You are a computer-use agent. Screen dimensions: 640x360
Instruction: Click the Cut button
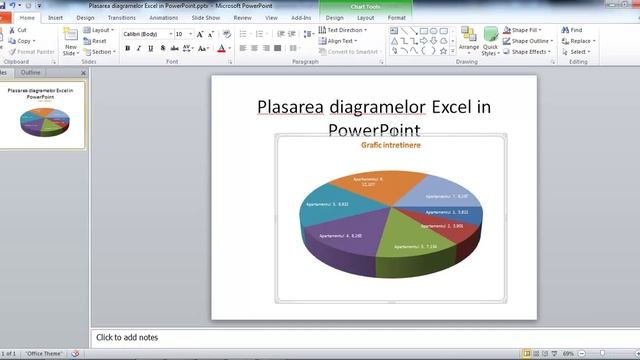click(x=18, y=30)
